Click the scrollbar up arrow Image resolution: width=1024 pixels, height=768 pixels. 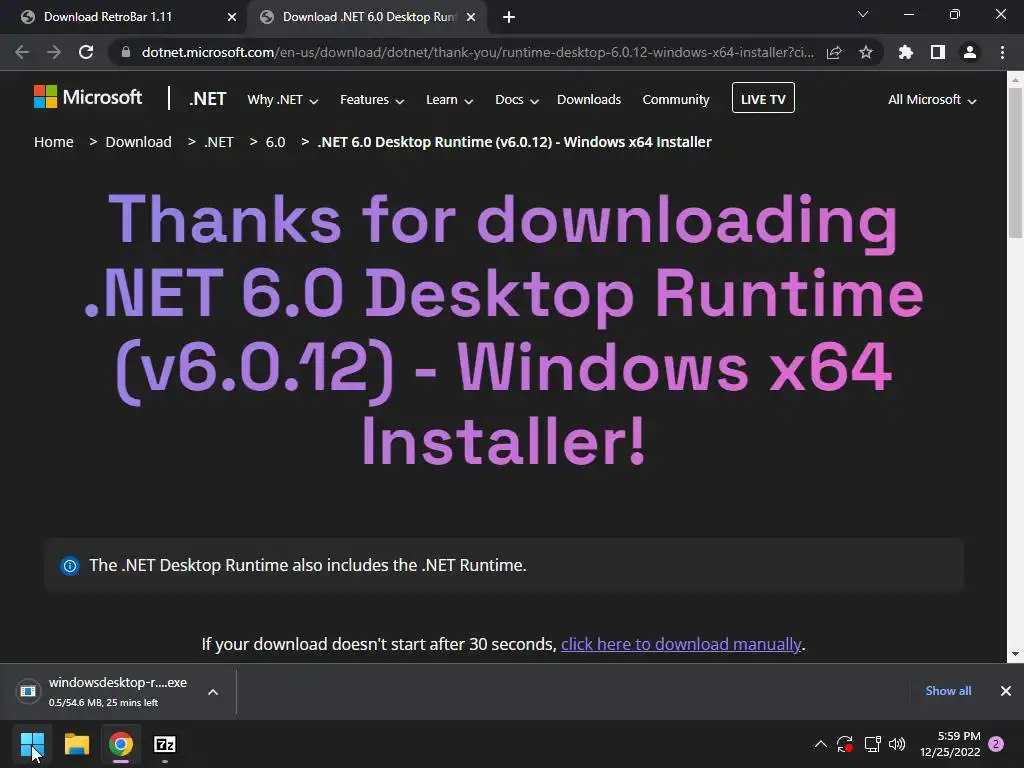pos(1015,80)
